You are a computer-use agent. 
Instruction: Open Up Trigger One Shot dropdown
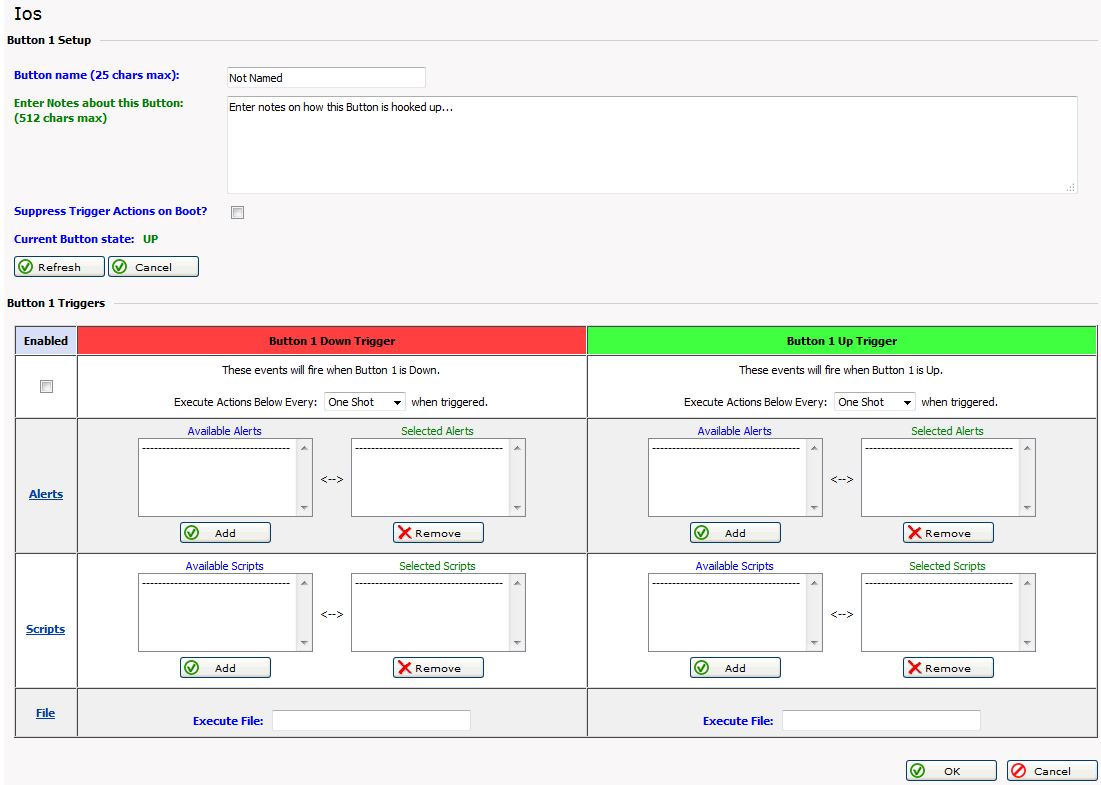click(x=875, y=402)
